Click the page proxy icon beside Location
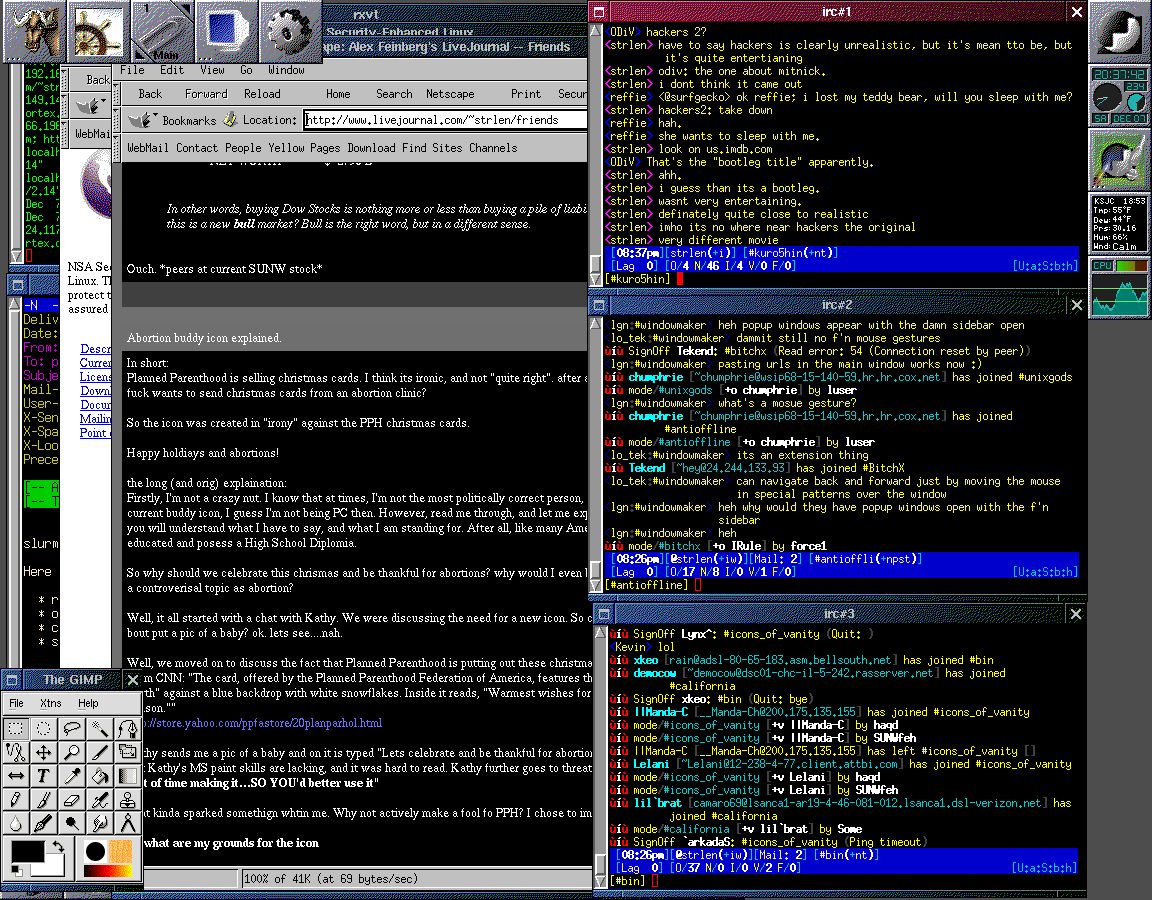1152x900 pixels. tap(230, 119)
